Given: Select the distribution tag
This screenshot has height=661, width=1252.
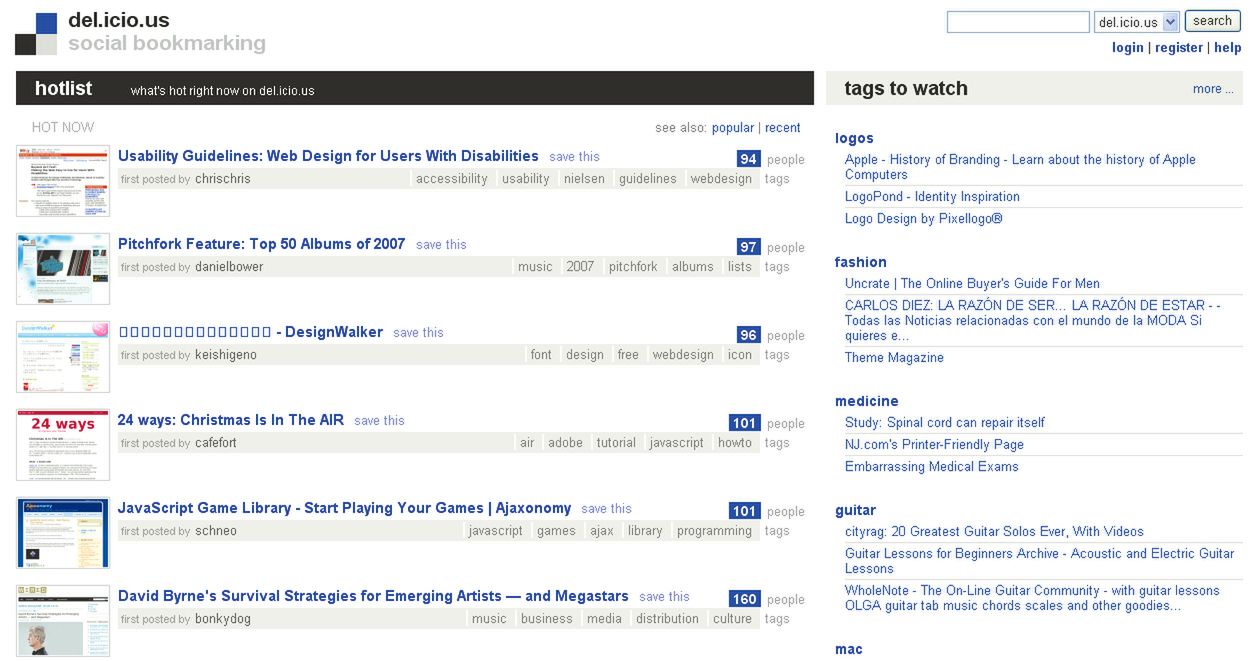Looking at the screenshot, I should click(x=667, y=619).
